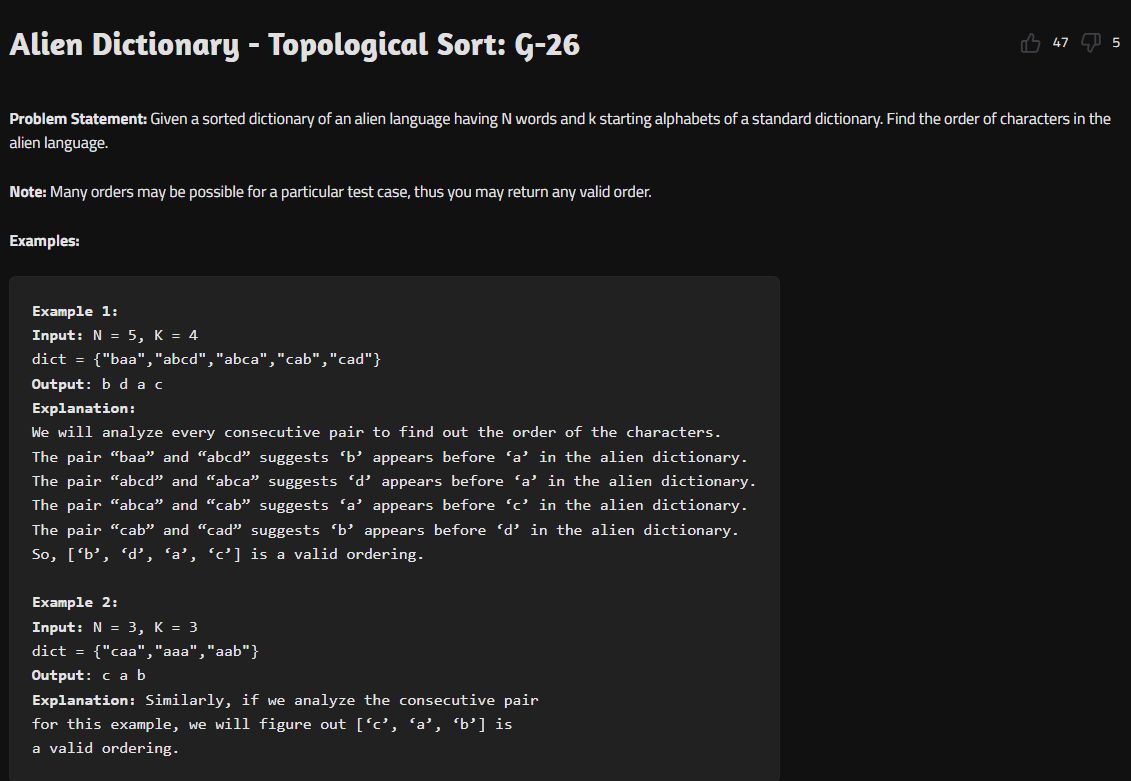Viewport: 1131px width, 781px height.
Task: Click the thumbs up like icon
Action: (1030, 43)
